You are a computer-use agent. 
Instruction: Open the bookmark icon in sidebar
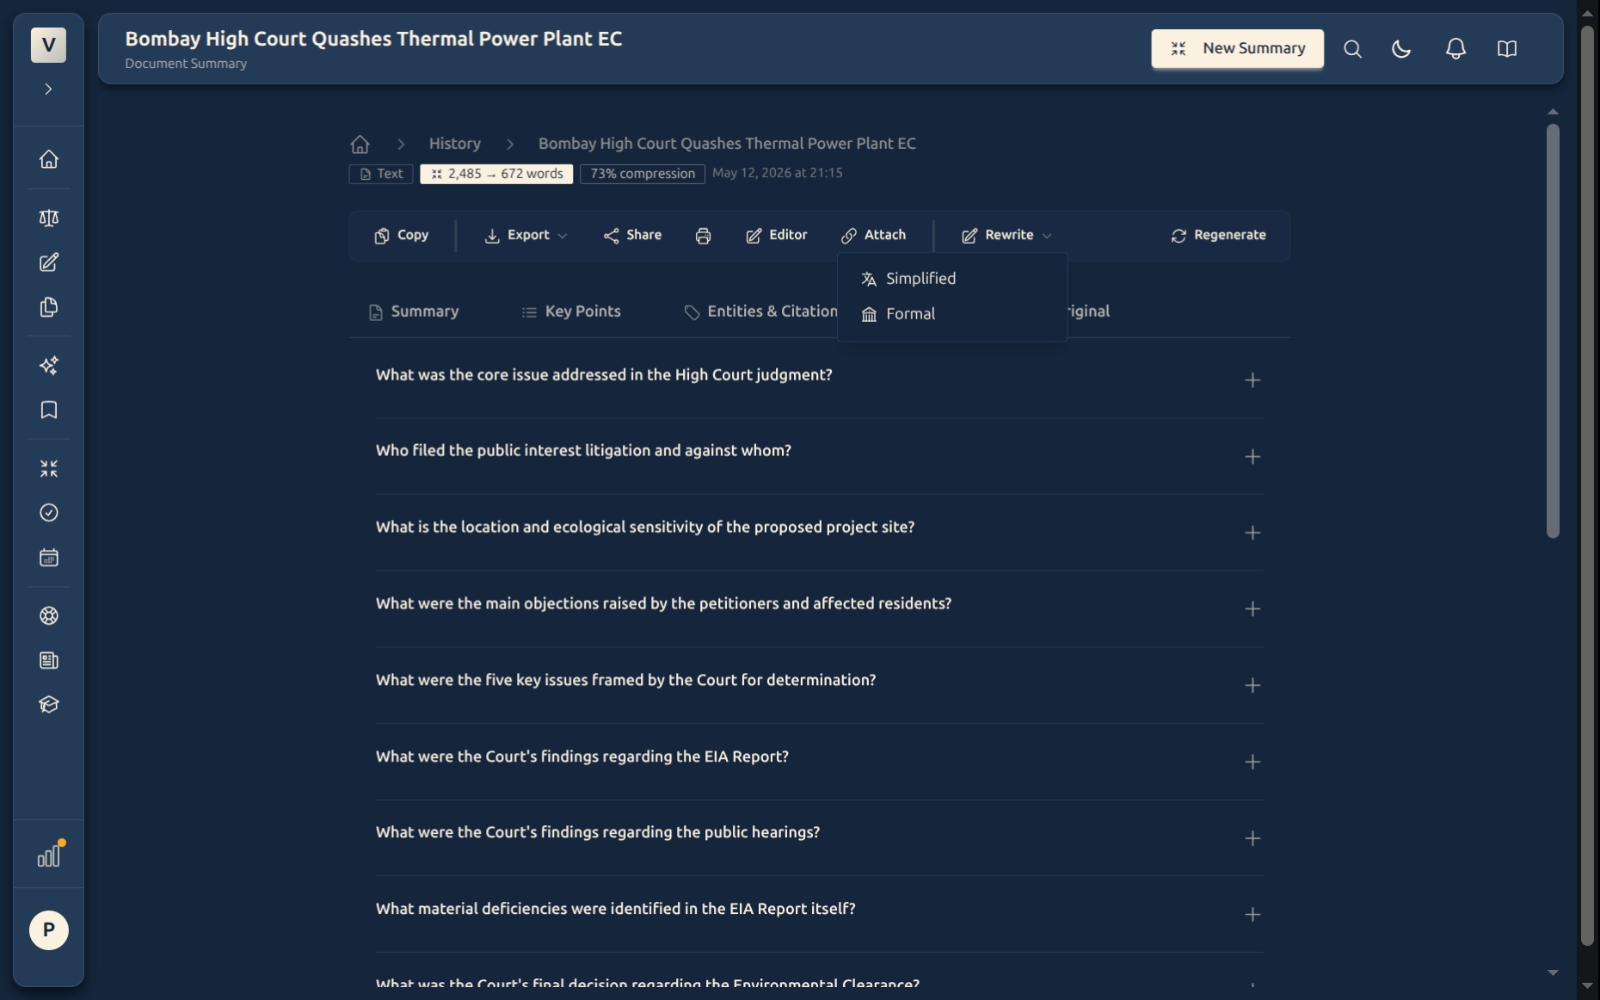coord(48,410)
